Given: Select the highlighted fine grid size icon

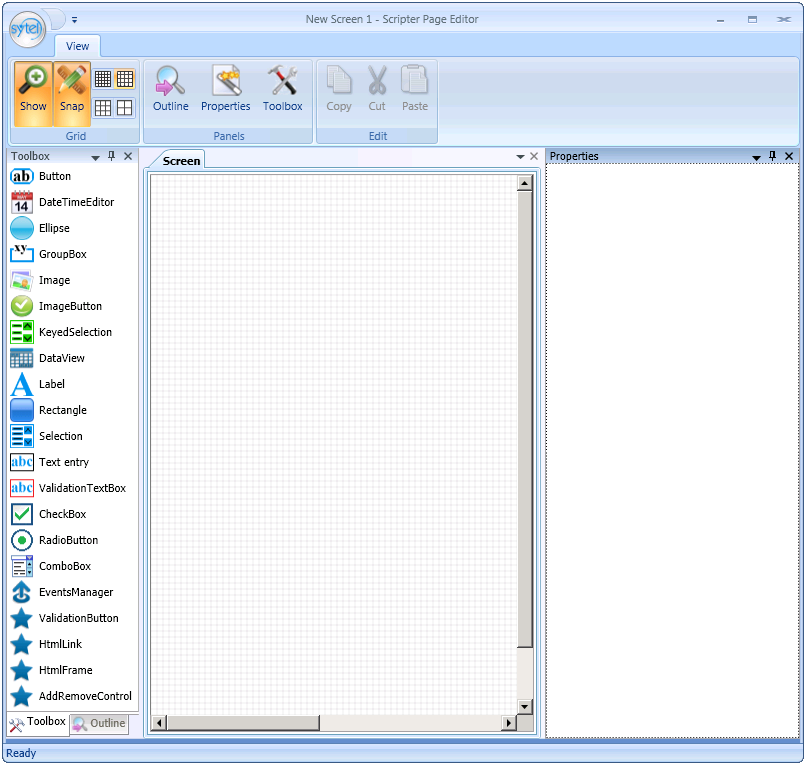Looking at the screenshot, I should pyautogui.click(x=125, y=79).
